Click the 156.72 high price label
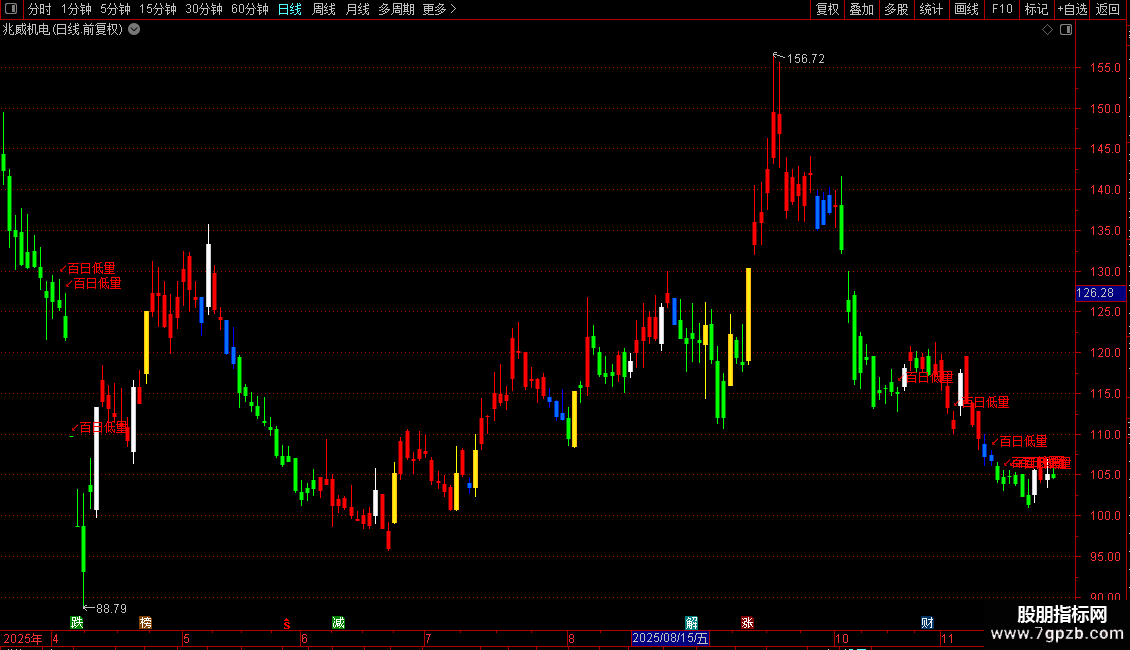Viewport: 1130px width, 650px height. point(806,59)
